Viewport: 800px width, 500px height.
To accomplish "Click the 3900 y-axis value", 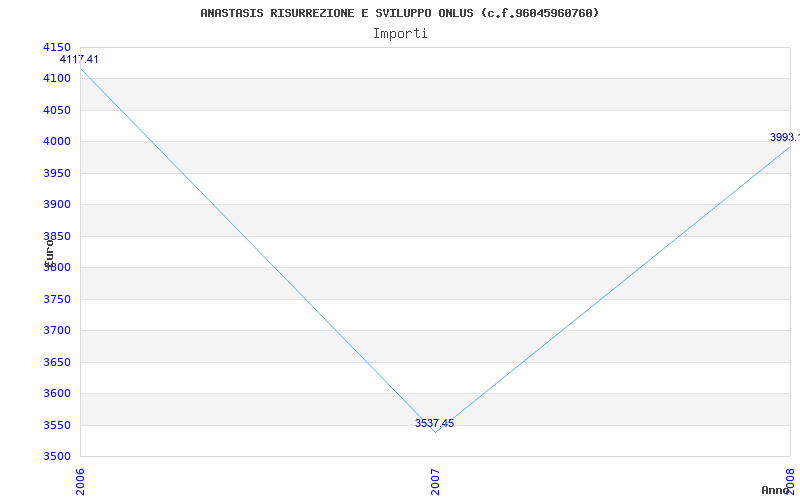I will click(x=56, y=205).
